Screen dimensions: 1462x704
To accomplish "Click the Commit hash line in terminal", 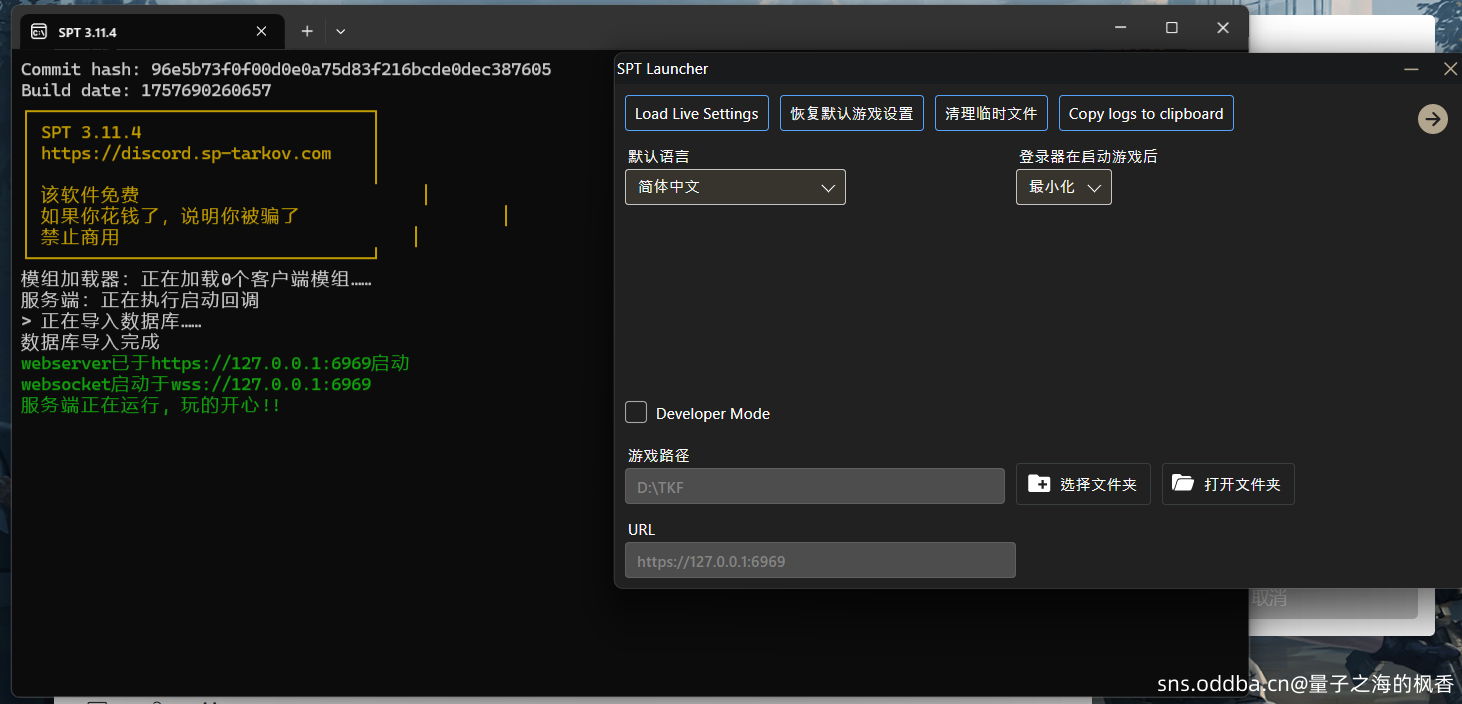I will [286, 70].
